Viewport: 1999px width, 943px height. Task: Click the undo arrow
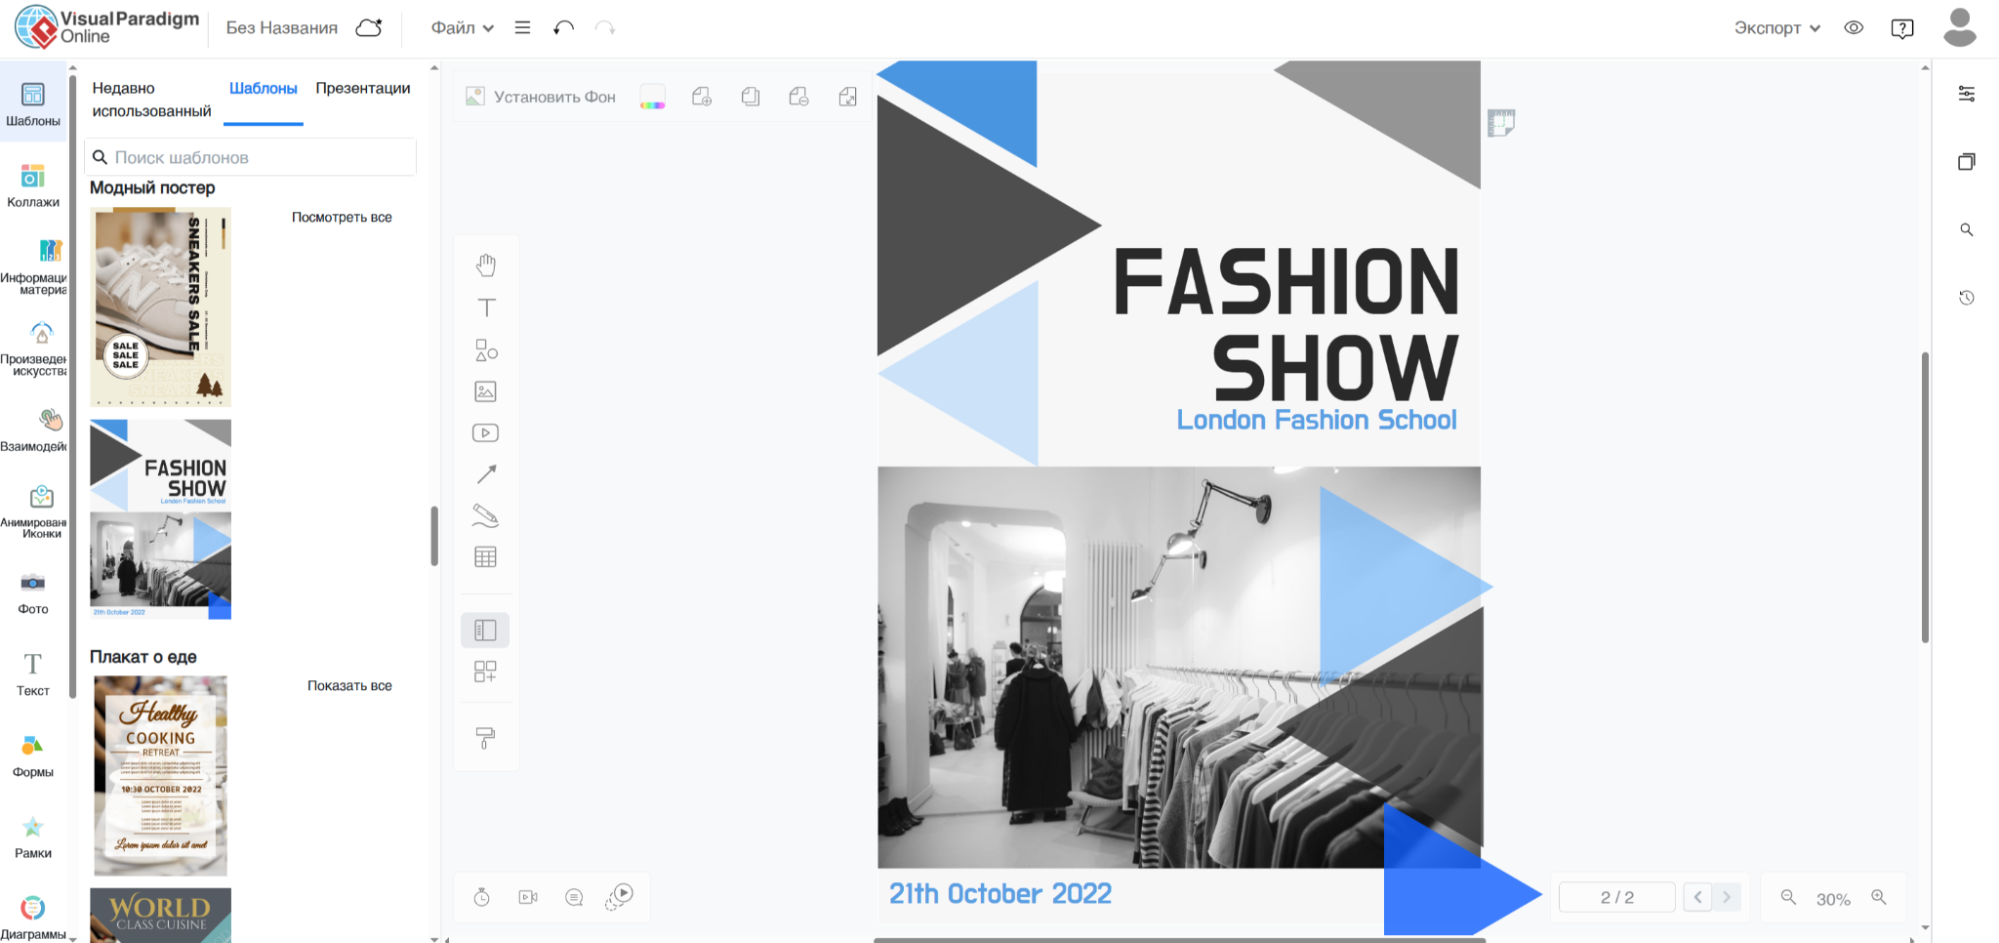pyautogui.click(x=564, y=28)
